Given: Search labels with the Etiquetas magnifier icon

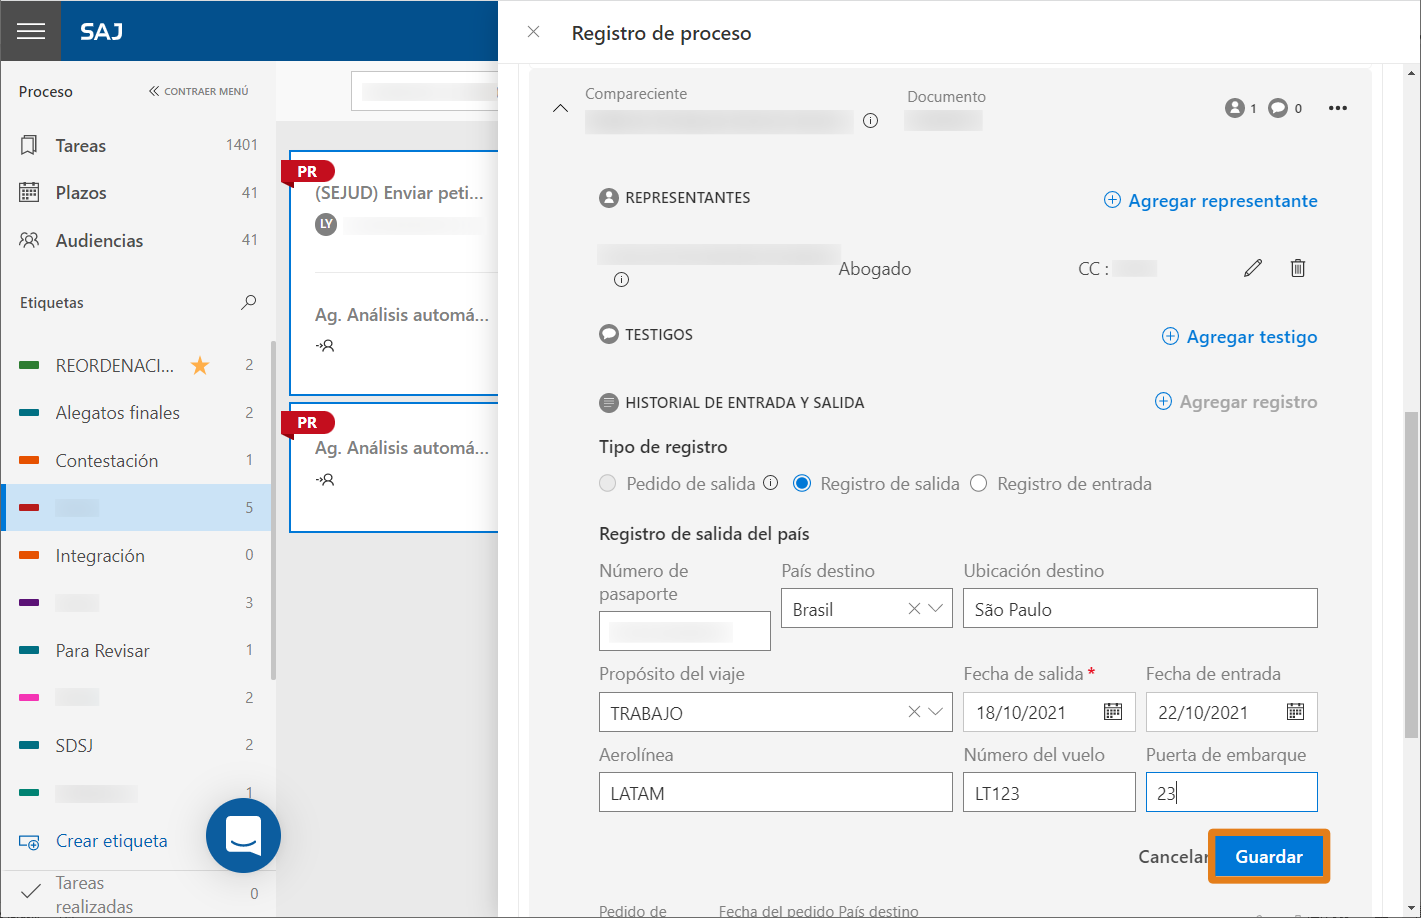Looking at the screenshot, I should coord(249,302).
